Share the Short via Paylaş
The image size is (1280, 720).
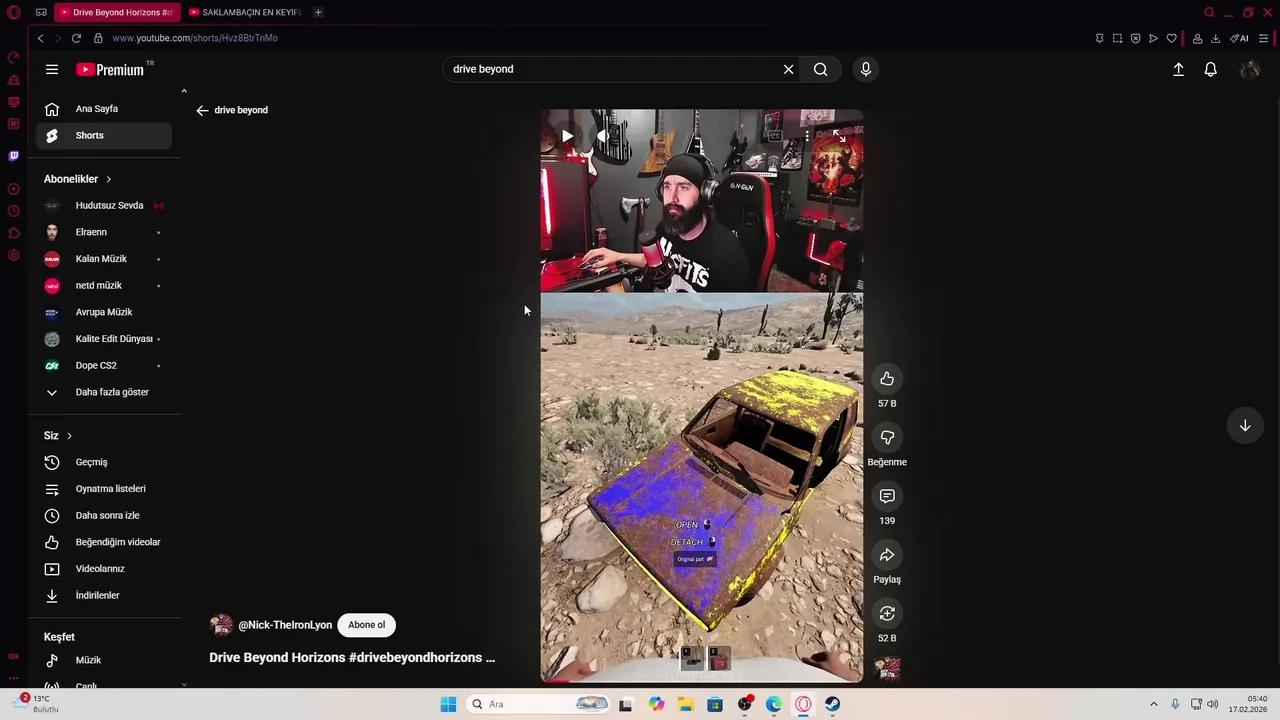[x=887, y=555]
